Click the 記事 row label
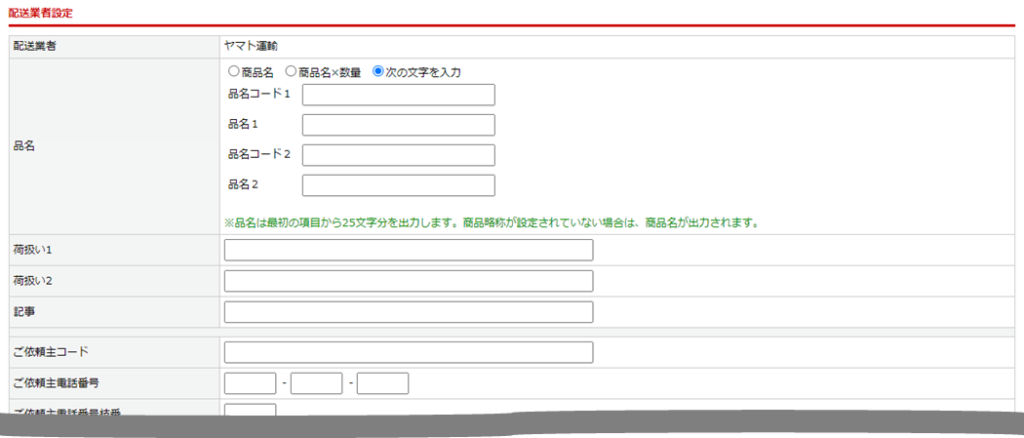This screenshot has width=1024, height=438. (24, 312)
